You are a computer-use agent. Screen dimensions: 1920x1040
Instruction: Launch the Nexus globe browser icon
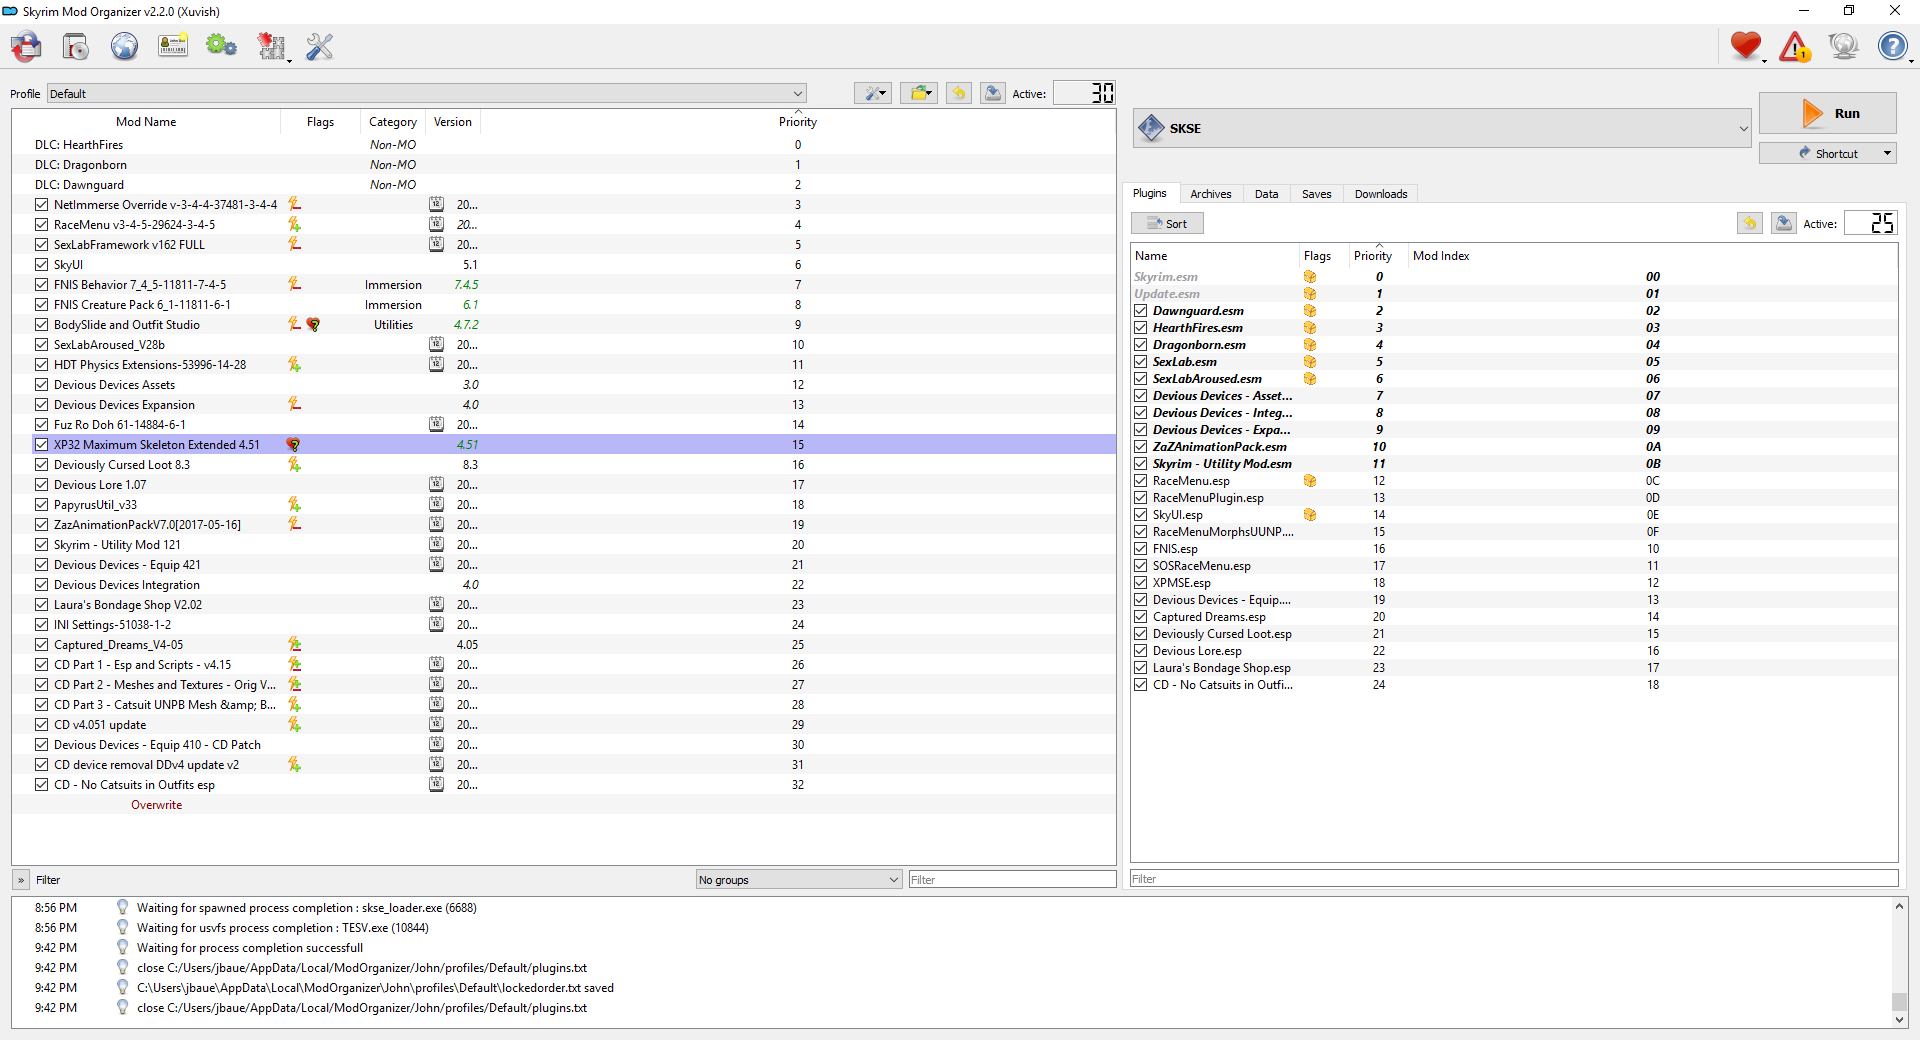tap(125, 46)
